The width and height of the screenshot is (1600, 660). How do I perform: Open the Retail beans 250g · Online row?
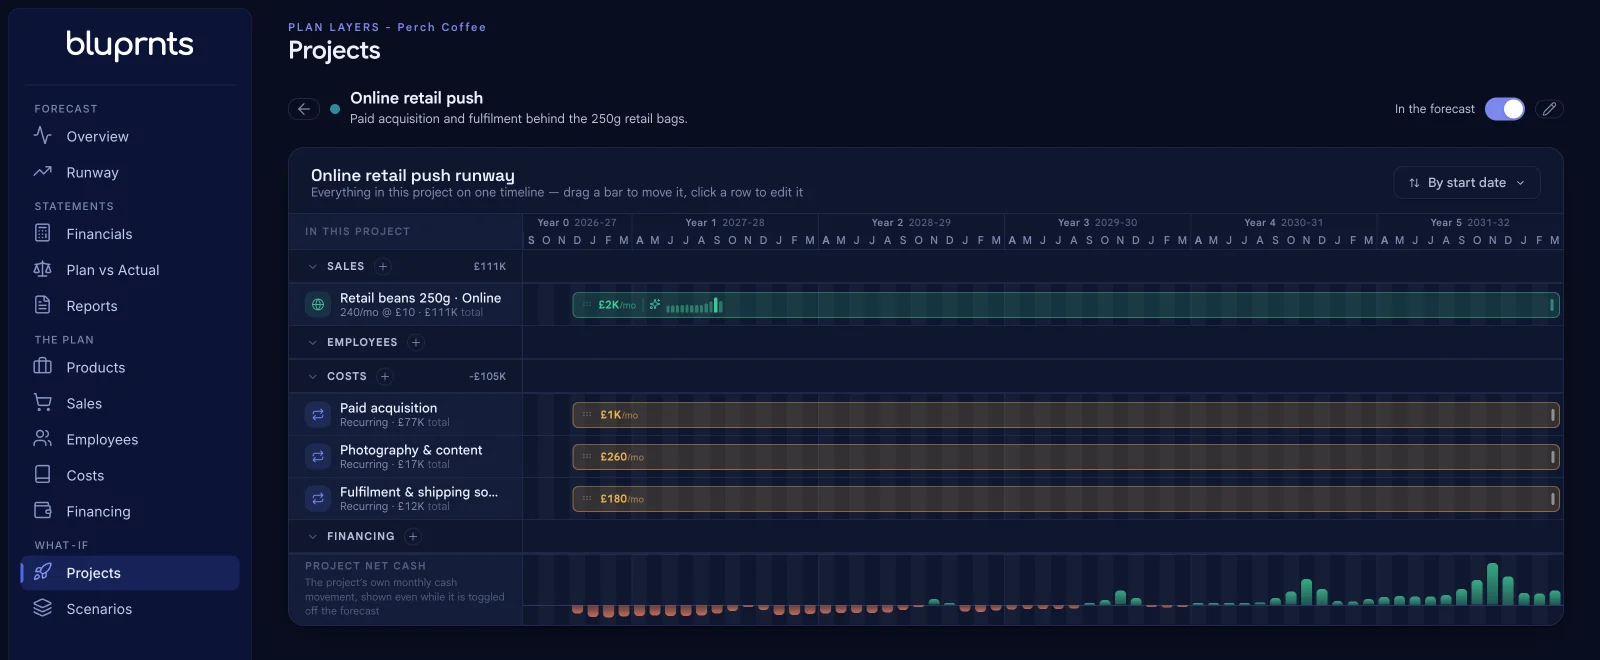[x=406, y=304]
